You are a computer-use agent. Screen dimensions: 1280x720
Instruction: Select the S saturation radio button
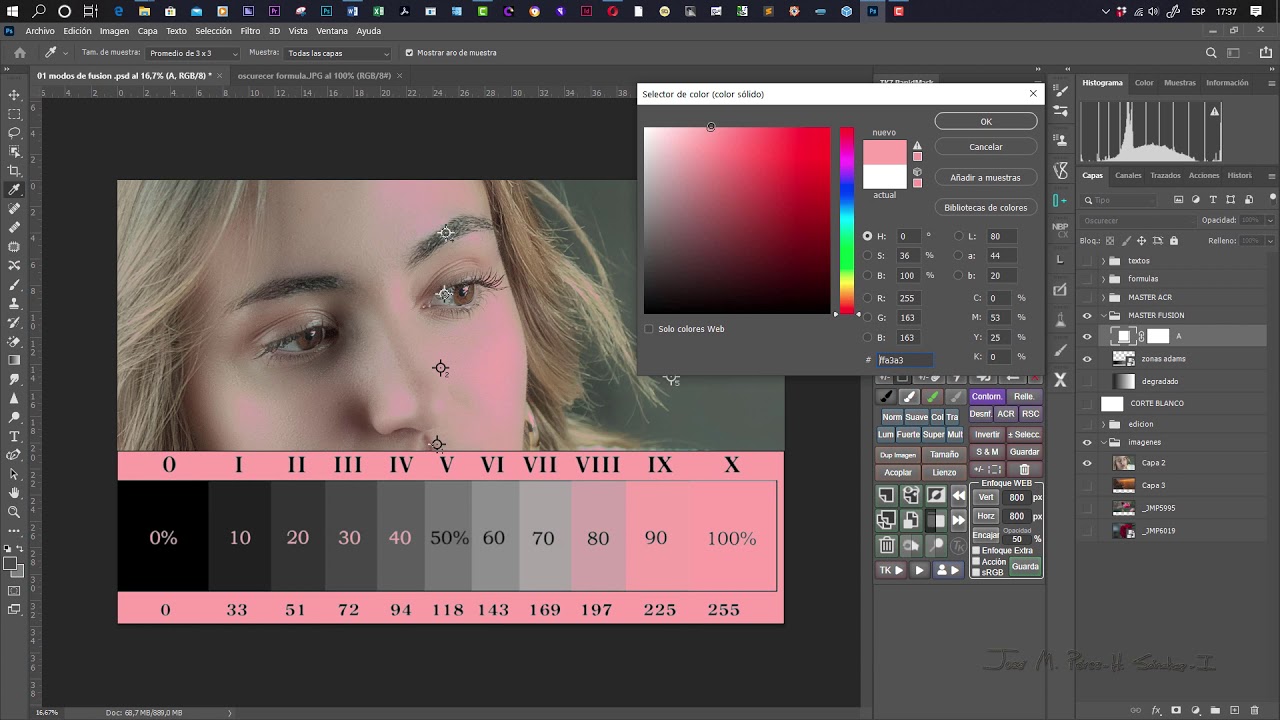(x=868, y=256)
